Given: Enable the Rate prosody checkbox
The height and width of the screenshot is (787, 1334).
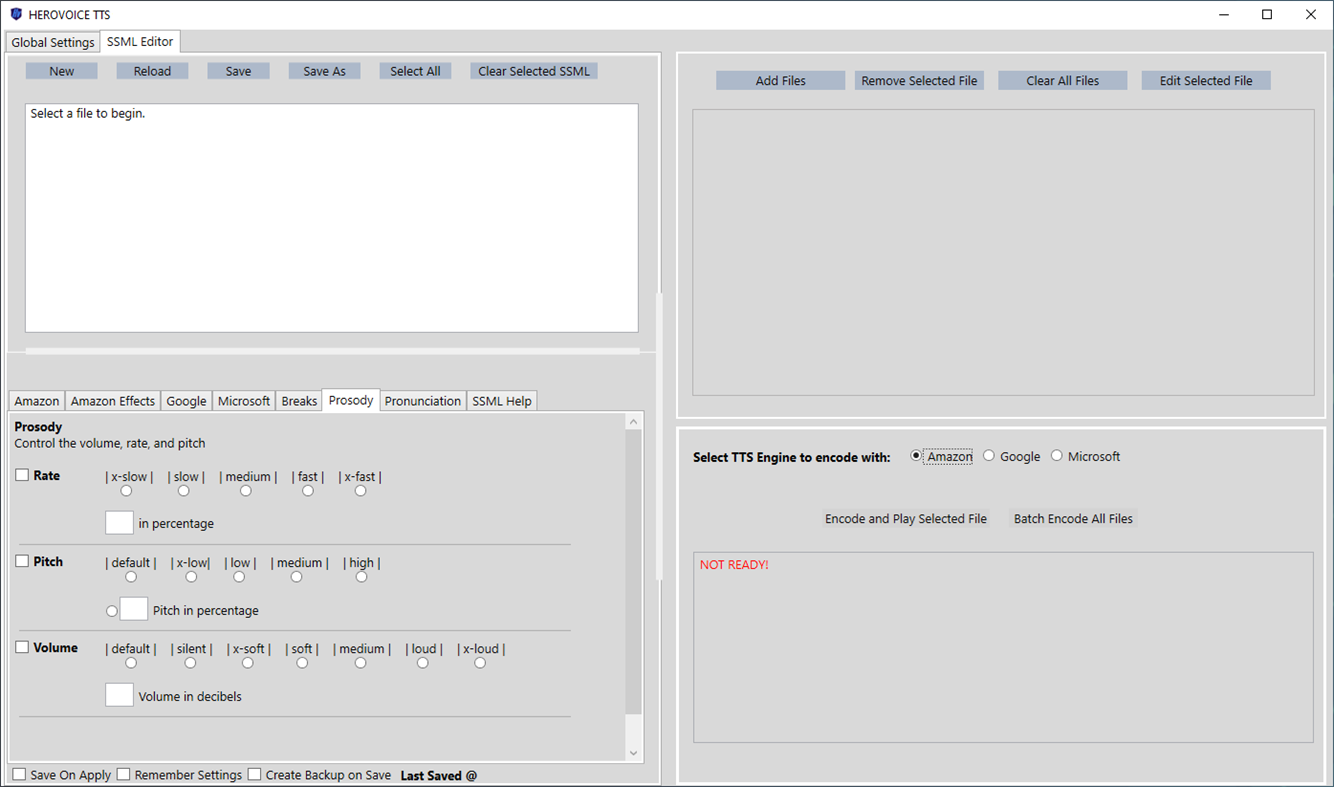Looking at the screenshot, I should tap(21, 475).
